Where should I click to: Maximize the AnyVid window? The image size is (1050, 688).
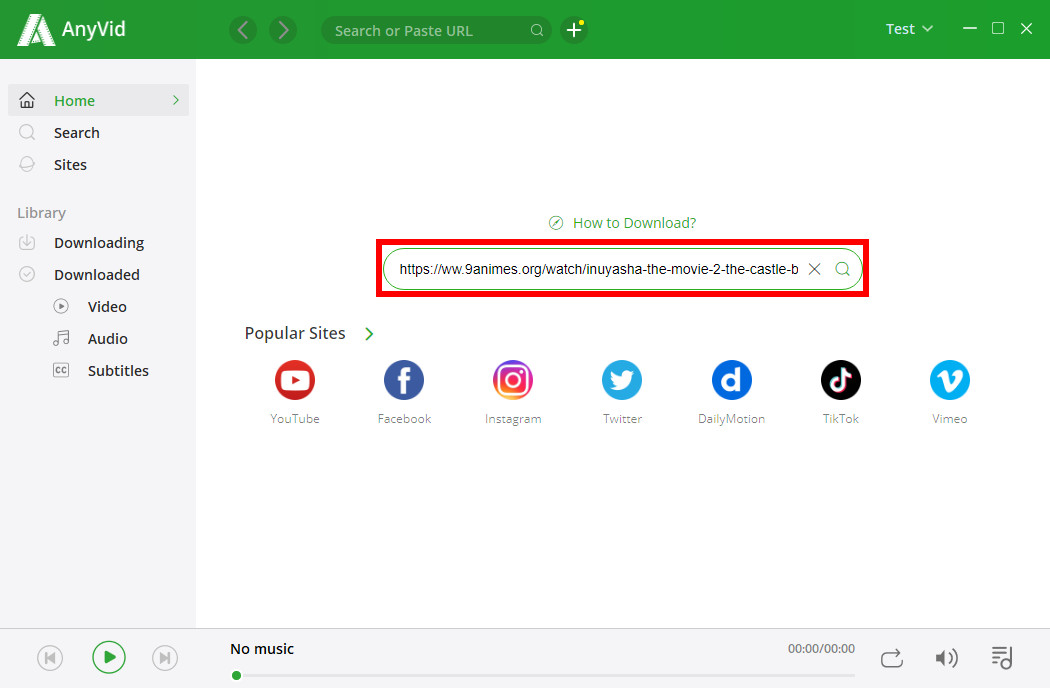point(998,28)
